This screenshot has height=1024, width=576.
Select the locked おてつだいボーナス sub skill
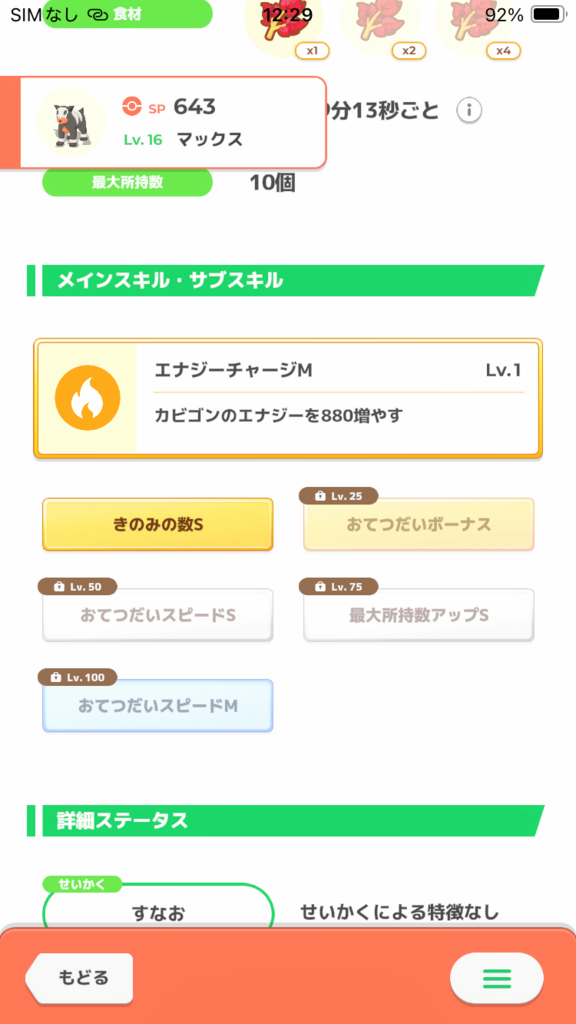pyautogui.click(x=419, y=524)
